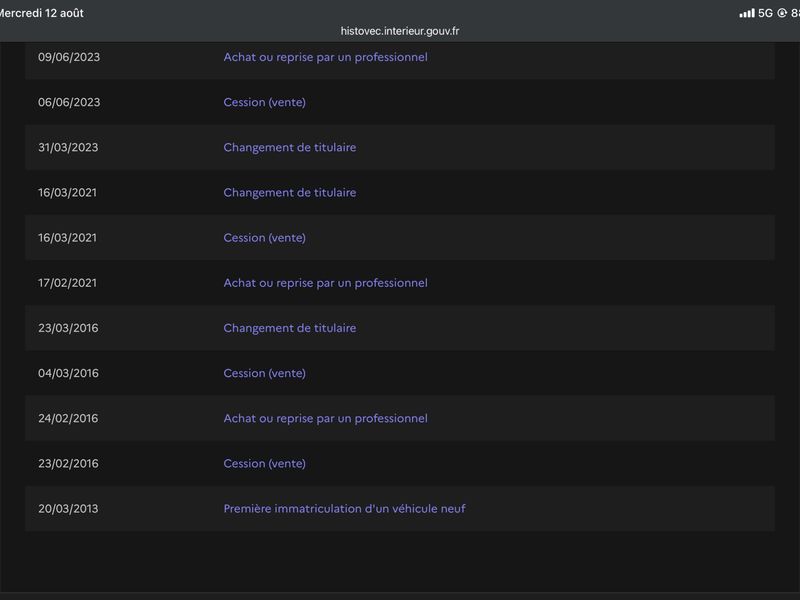Tap the histovec.interieur.gouv.fr address bar

tap(399, 31)
